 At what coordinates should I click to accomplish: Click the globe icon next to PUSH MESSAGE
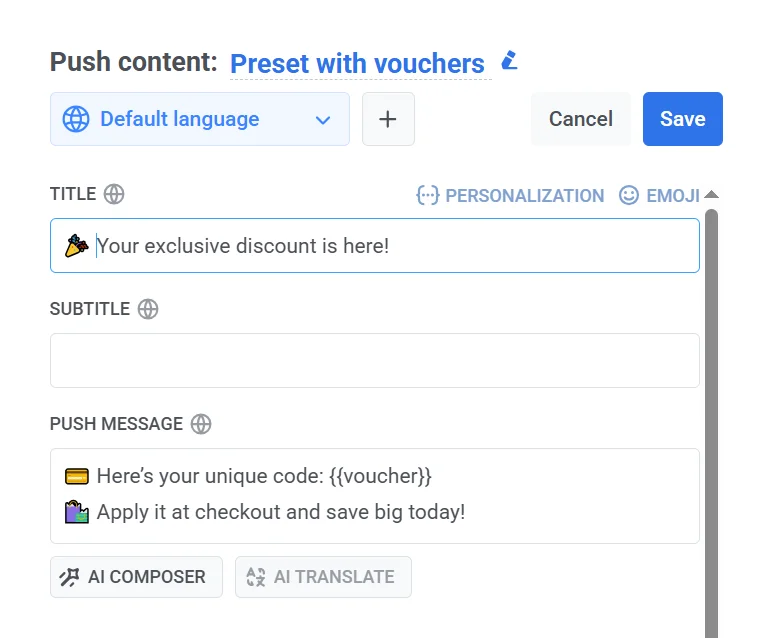coord(201,424)
